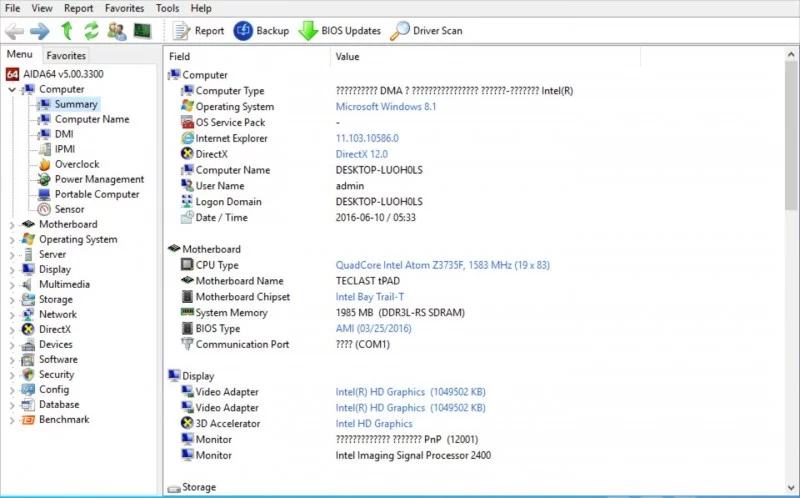Click the Manage users toolbar icon
The image size is (800, 498).
coord(117,31)
